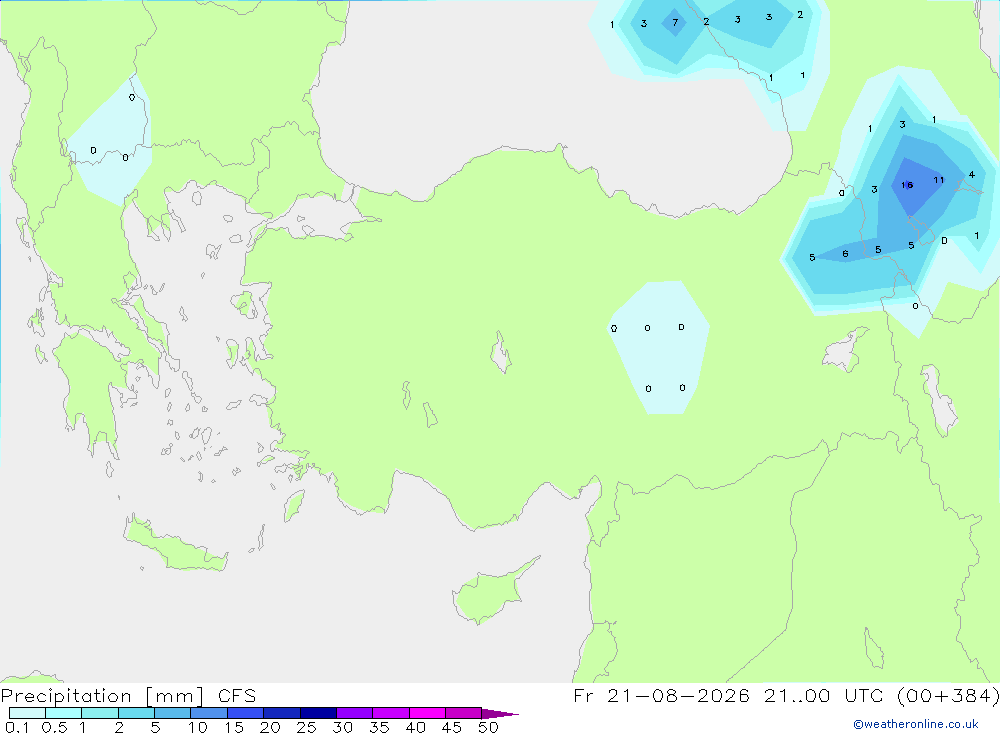Click the 15–20 mm legend color swatch
1000x733 pixels.
tap(246, 713)
